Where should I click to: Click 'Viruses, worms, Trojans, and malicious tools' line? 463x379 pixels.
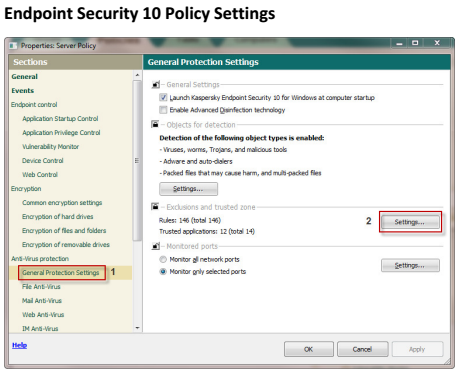[x=223, y=150]
